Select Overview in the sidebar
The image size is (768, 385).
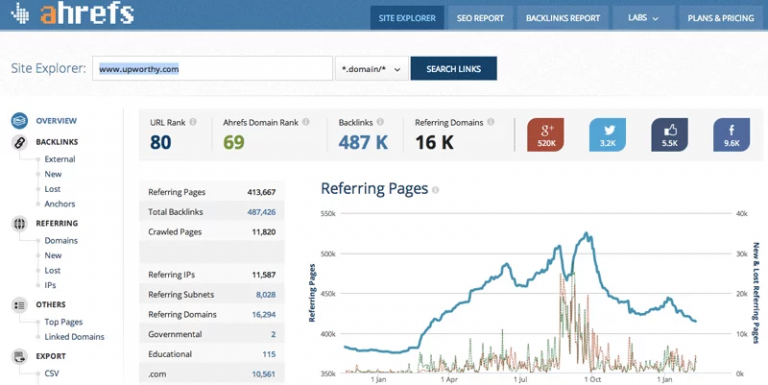click(x=56, y=120)
